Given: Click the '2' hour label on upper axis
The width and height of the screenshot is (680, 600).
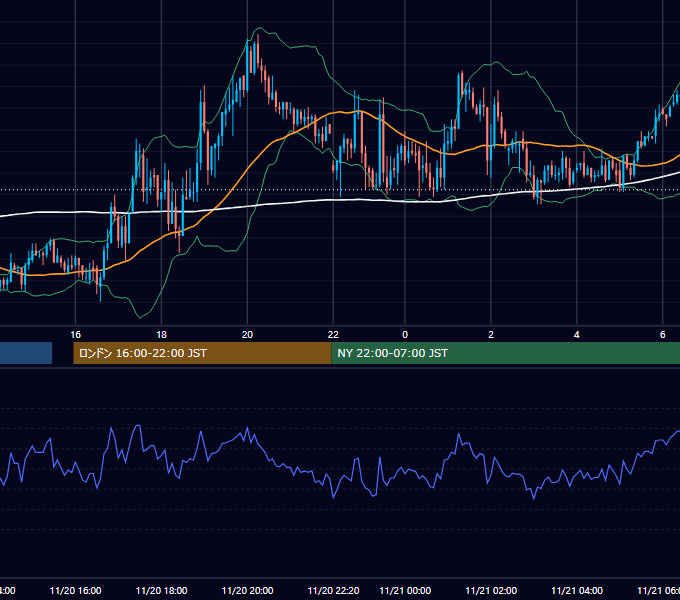Looking at the screenshot, I should (x=491, y=335).
